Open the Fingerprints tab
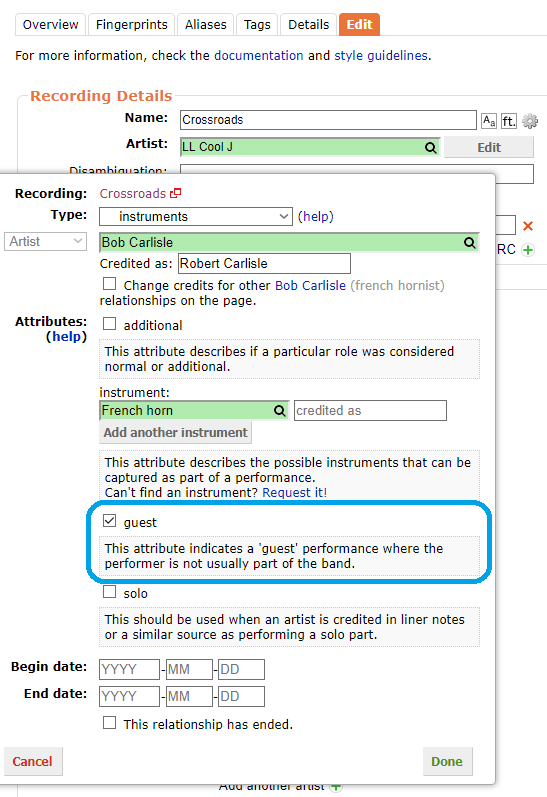 point(132,25)
